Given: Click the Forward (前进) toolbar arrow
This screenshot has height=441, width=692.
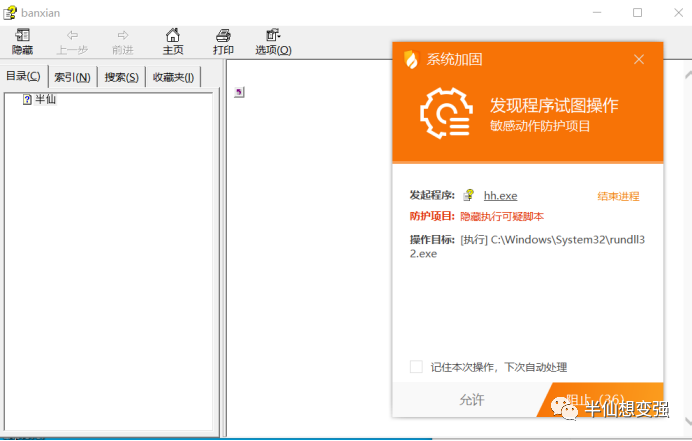Looking at the screenshot, I should coord(123,42).
